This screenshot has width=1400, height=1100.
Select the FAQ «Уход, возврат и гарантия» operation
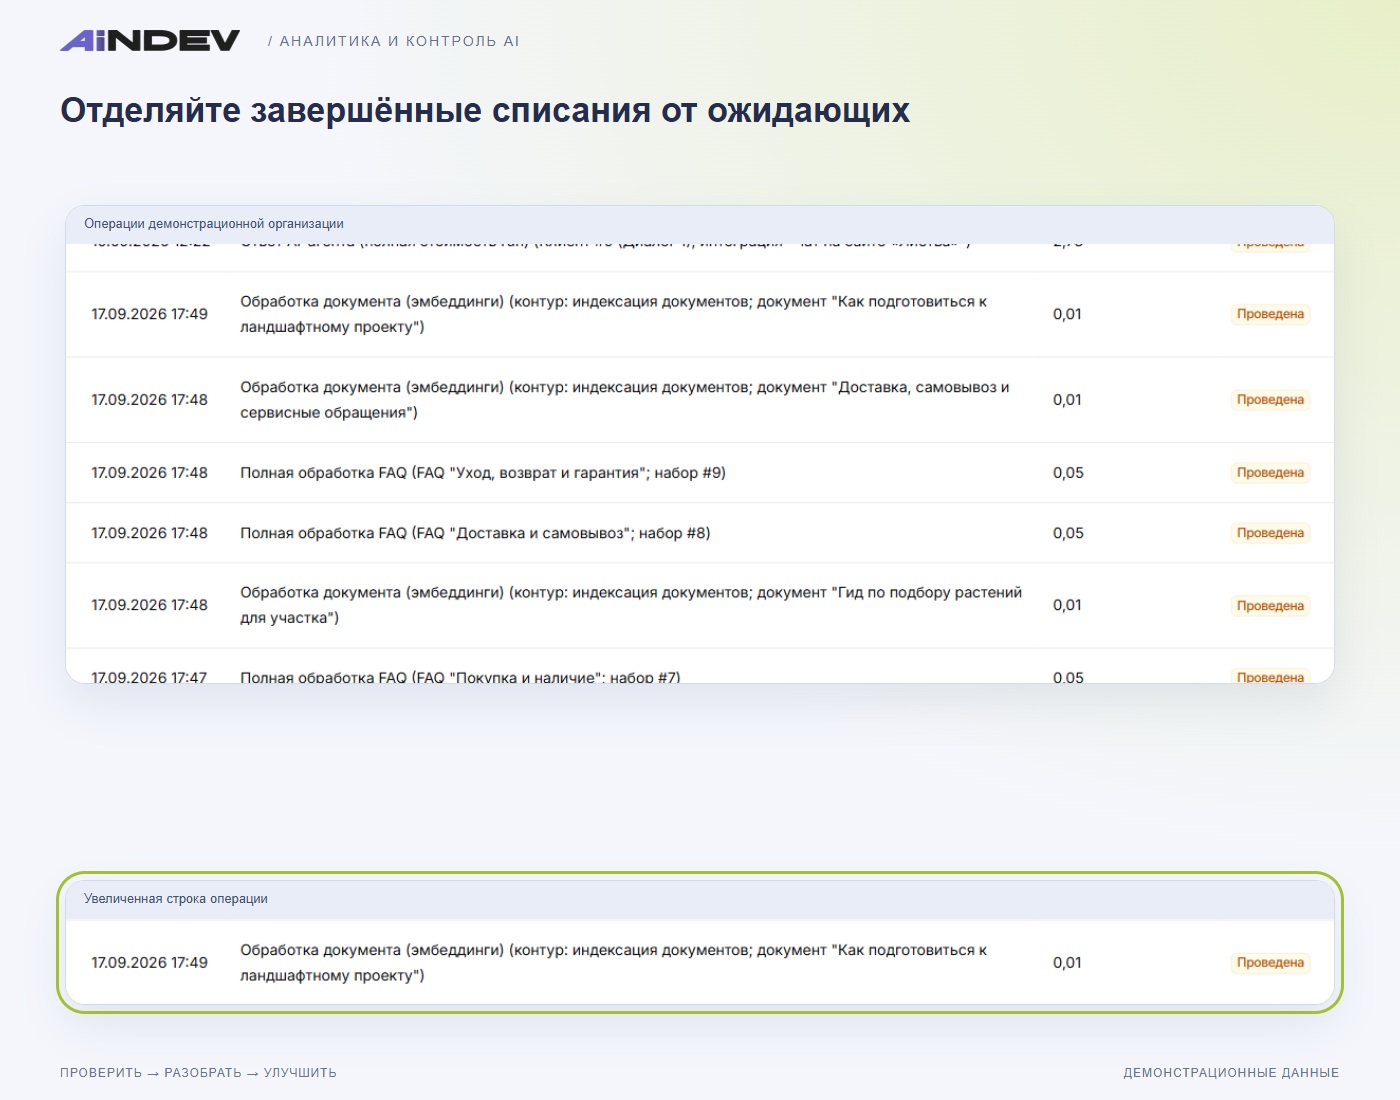click(700, 473)
